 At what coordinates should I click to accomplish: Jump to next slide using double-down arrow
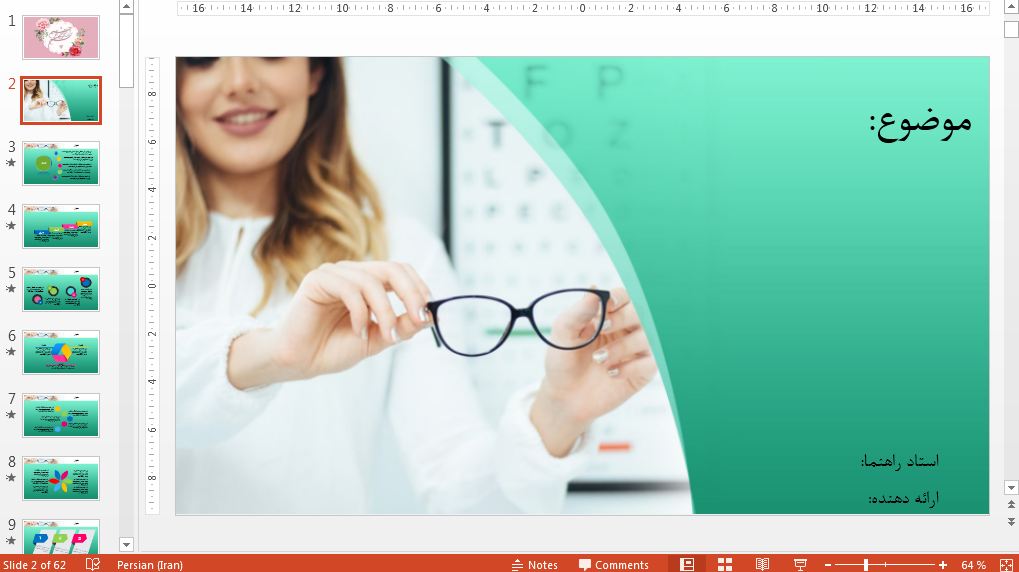click(1011, 522)
